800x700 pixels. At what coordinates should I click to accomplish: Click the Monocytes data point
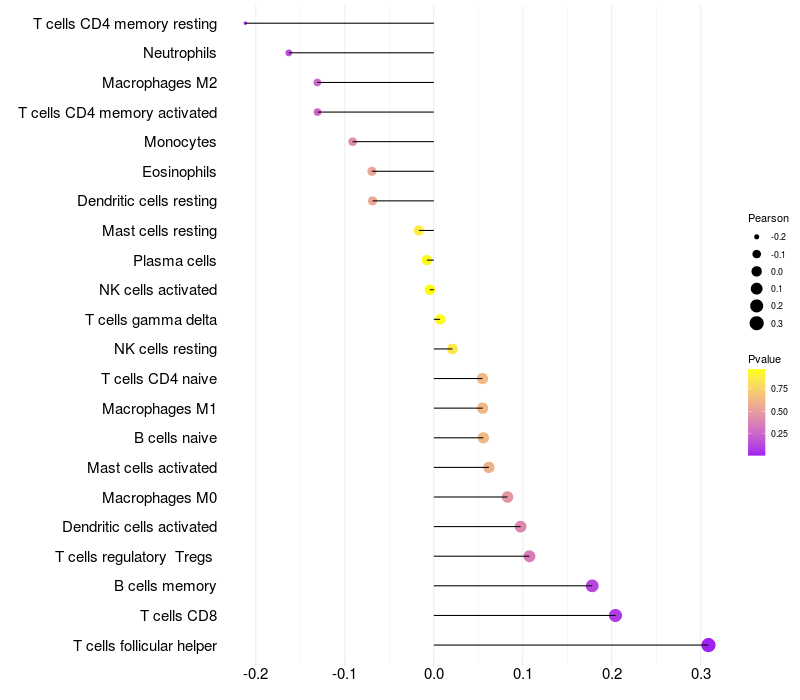tap(353, 141)
